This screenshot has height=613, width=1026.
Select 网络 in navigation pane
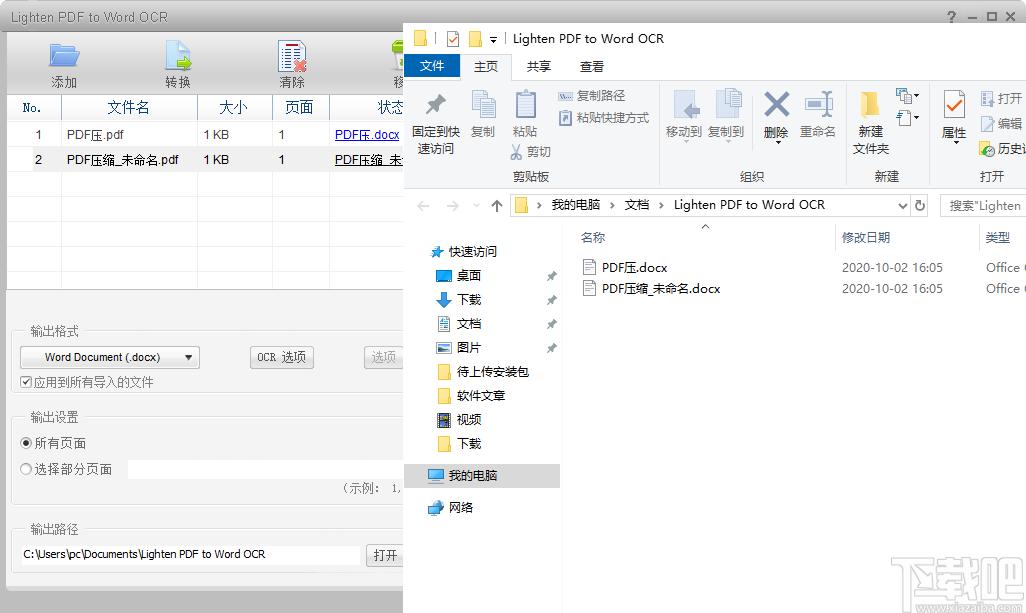click(x=450, y=508)
